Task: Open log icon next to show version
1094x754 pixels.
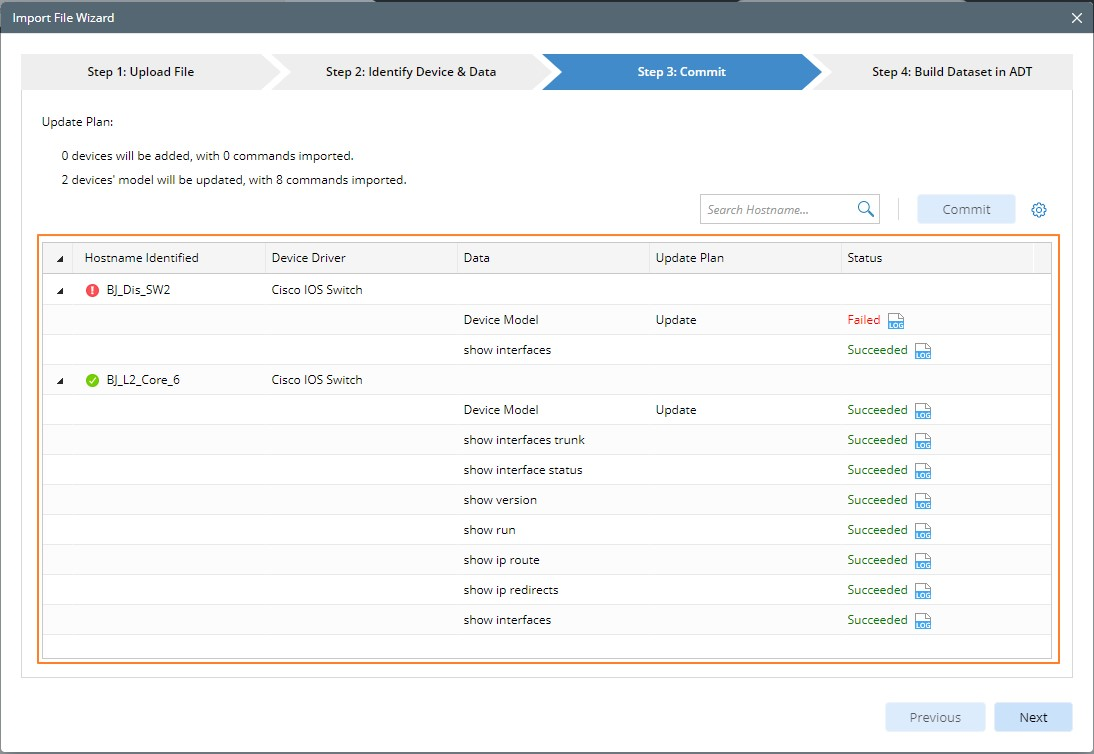Action: [x=923, y=501]
